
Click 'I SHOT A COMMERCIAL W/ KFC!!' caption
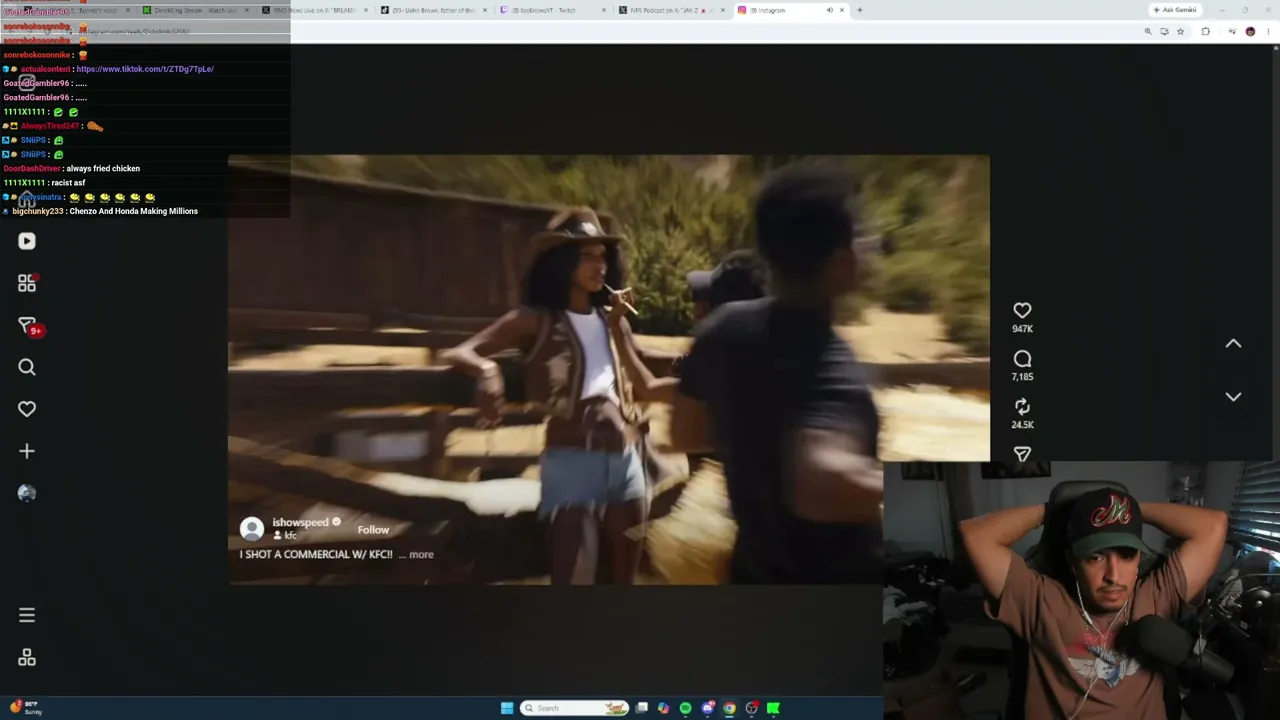click(x=316, y=555)
